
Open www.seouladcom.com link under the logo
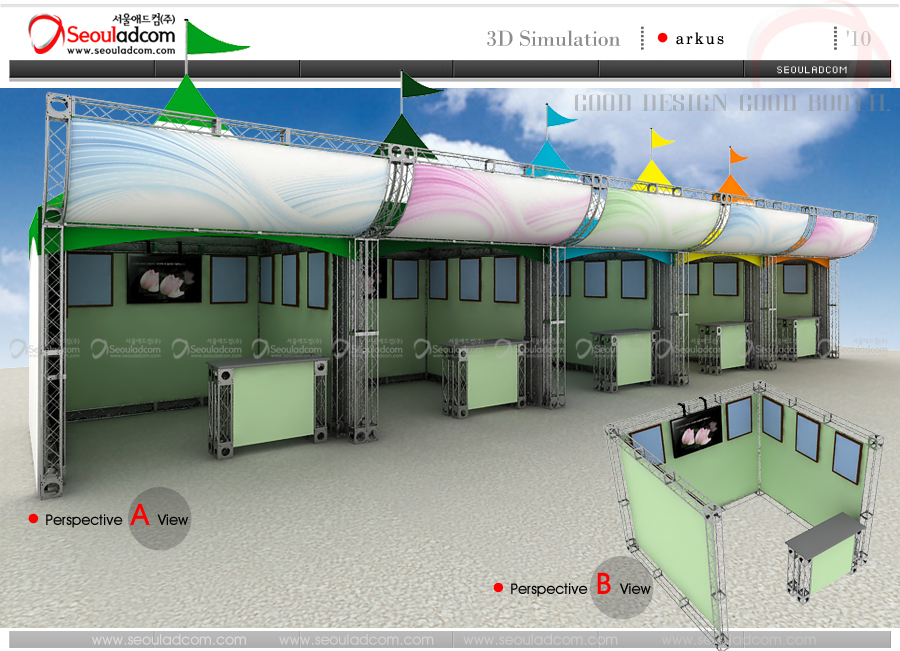121,51
